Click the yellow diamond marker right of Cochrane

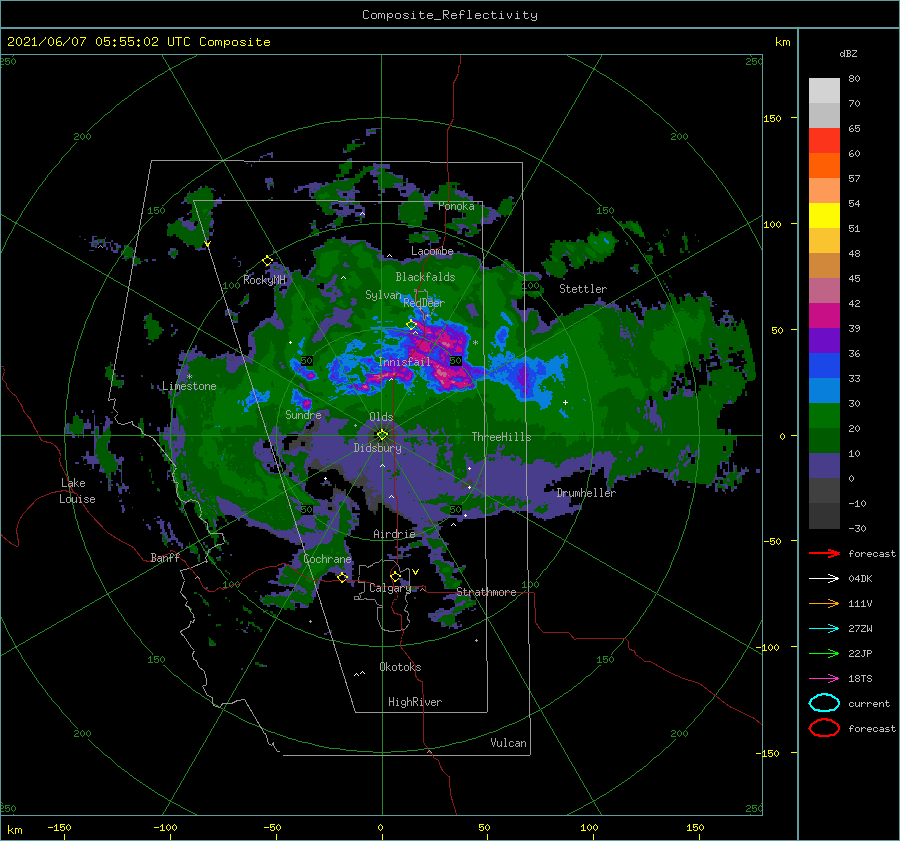click(x=342, y=578)
